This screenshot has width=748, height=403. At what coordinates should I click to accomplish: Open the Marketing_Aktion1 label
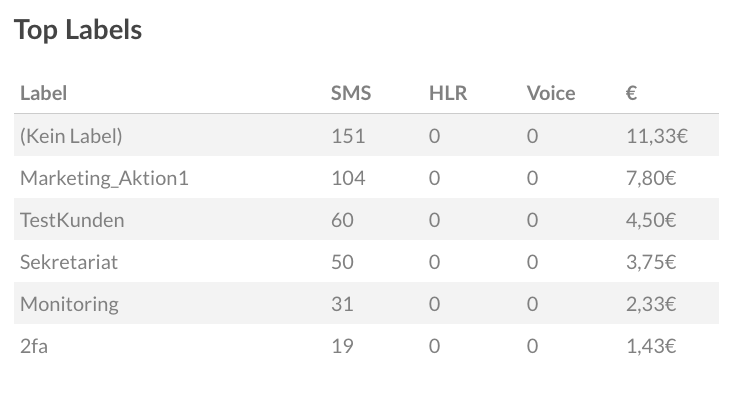(104, 178)
